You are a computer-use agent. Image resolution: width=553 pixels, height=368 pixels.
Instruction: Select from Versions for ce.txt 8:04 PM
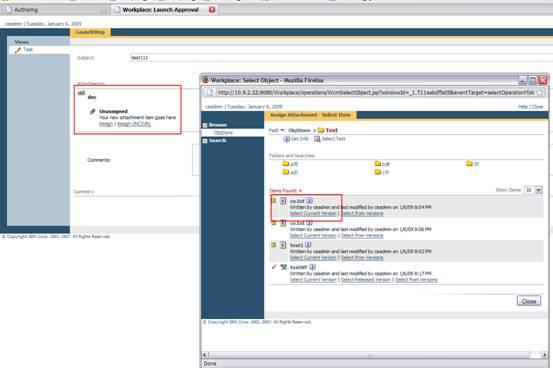coord(362,213)
